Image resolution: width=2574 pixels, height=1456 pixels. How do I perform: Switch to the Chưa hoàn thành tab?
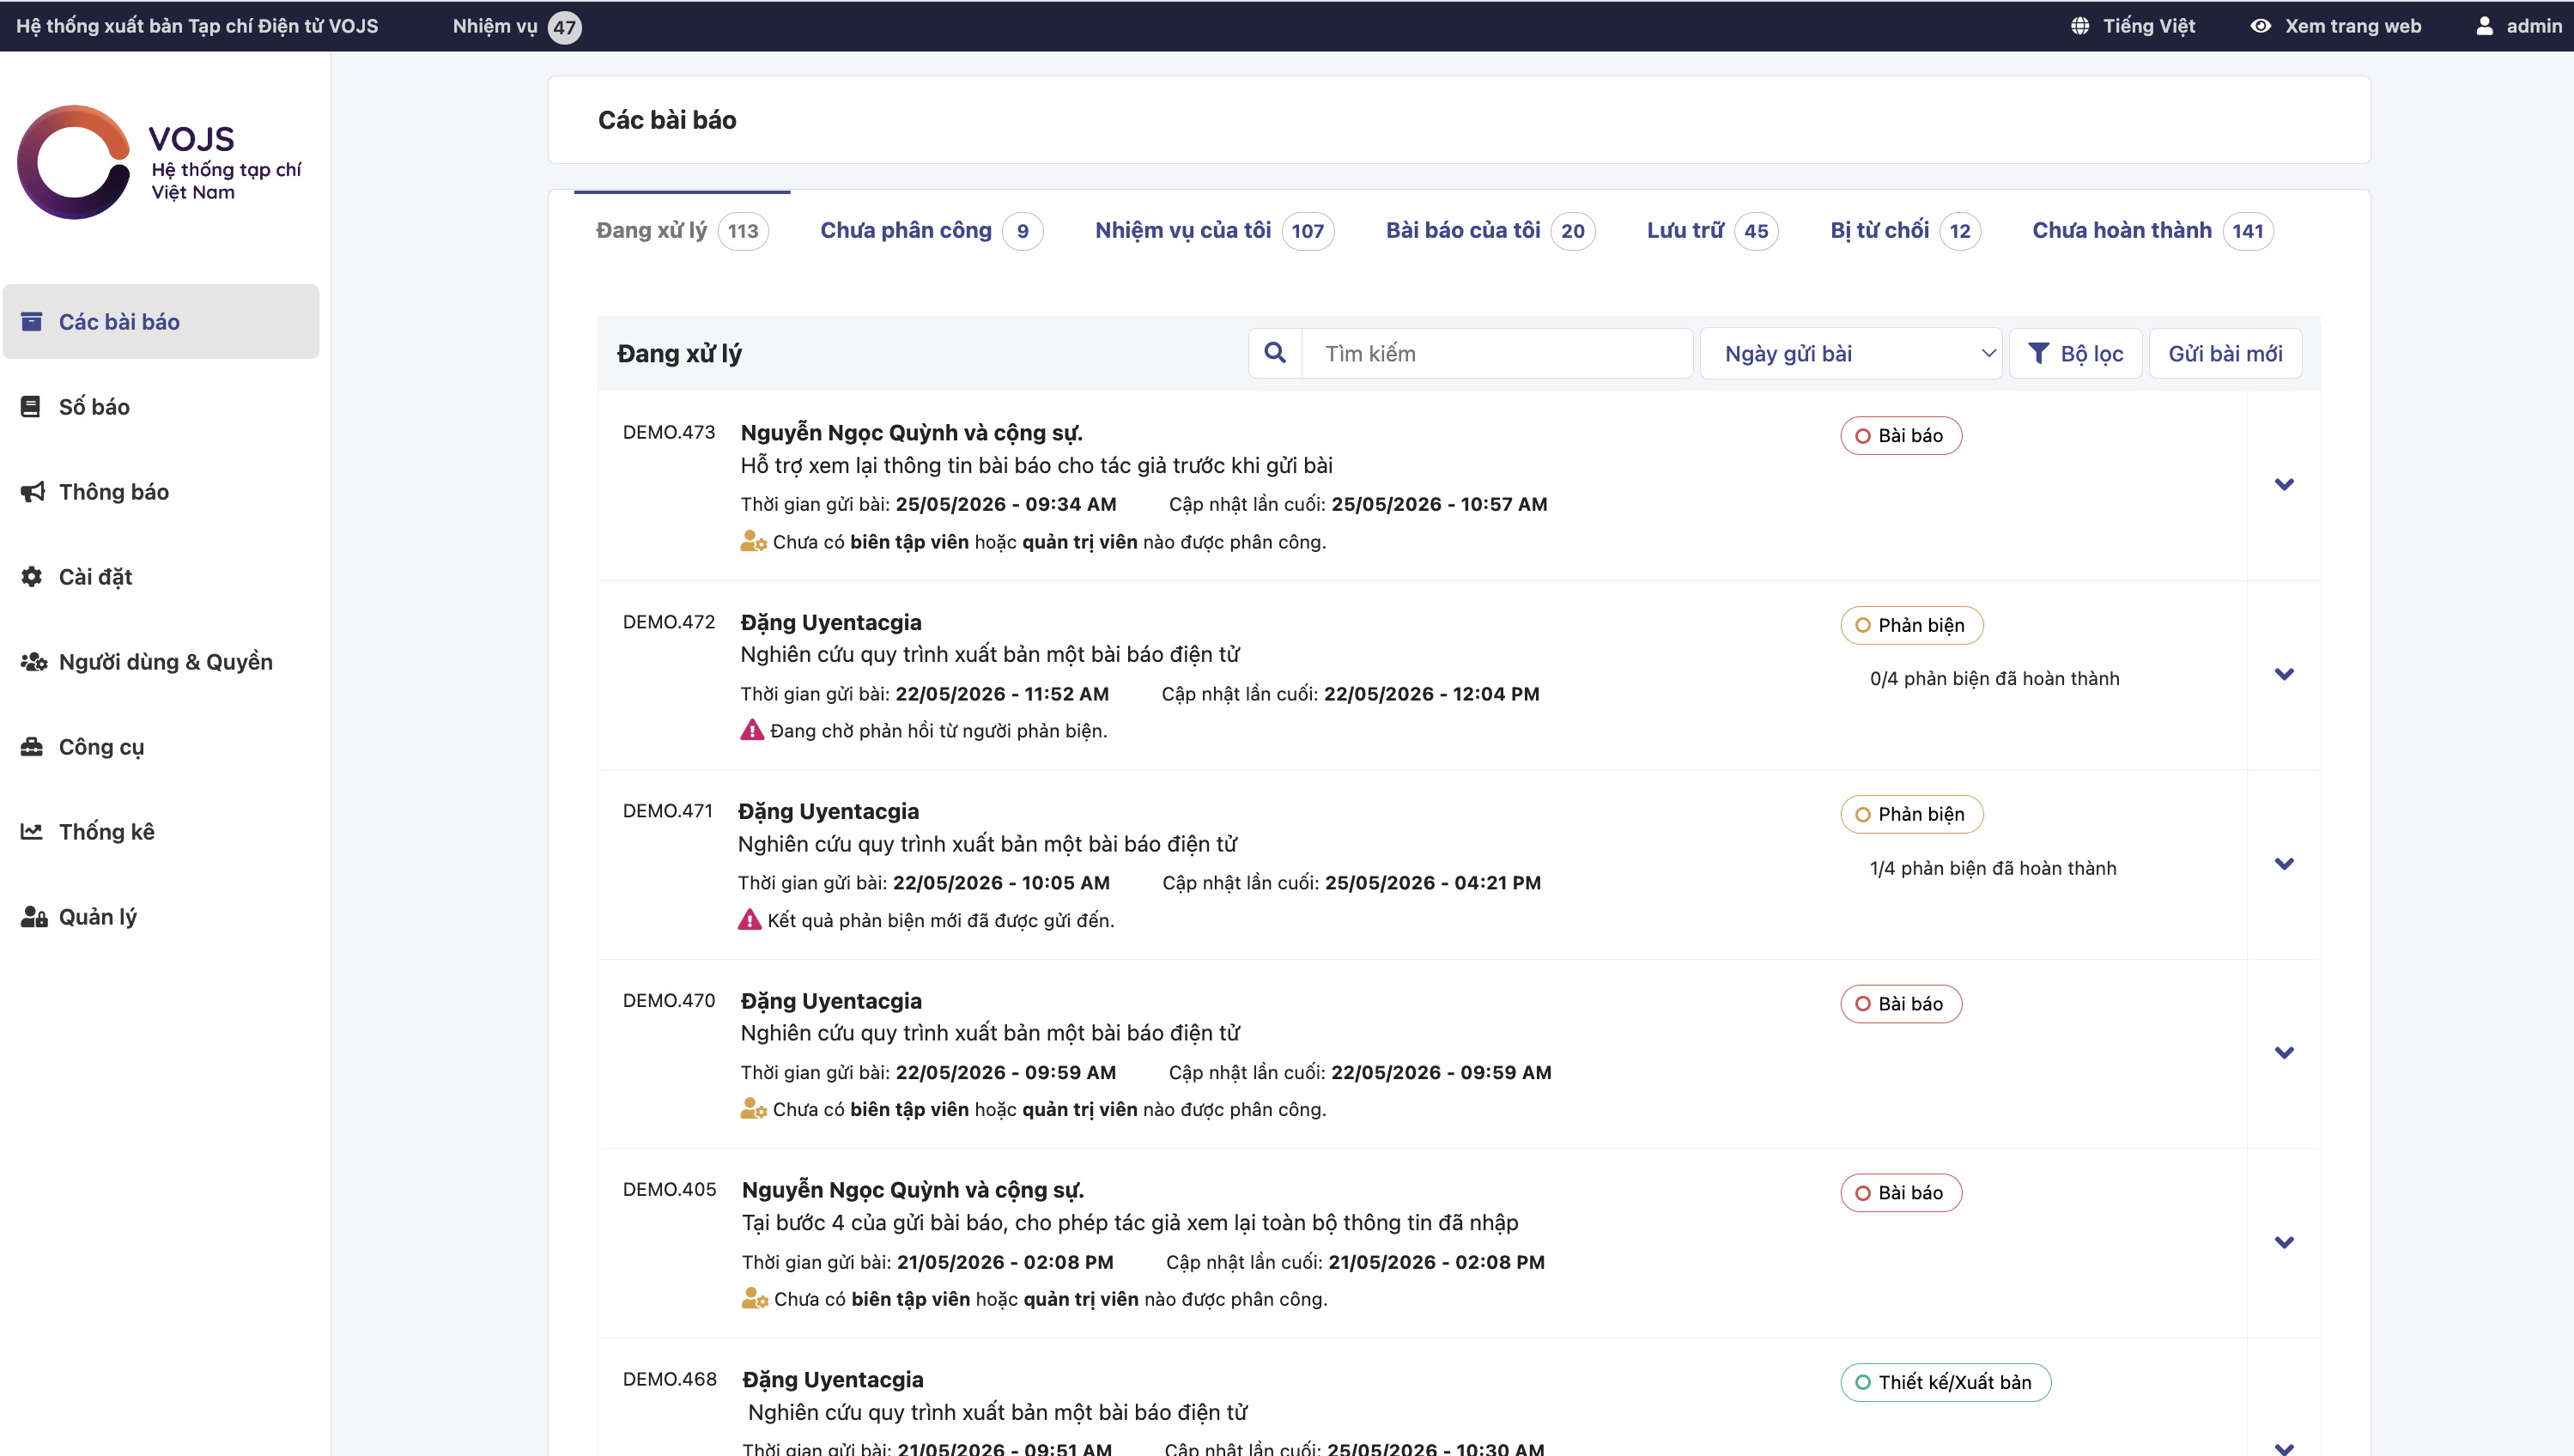tap(2153, 231)
